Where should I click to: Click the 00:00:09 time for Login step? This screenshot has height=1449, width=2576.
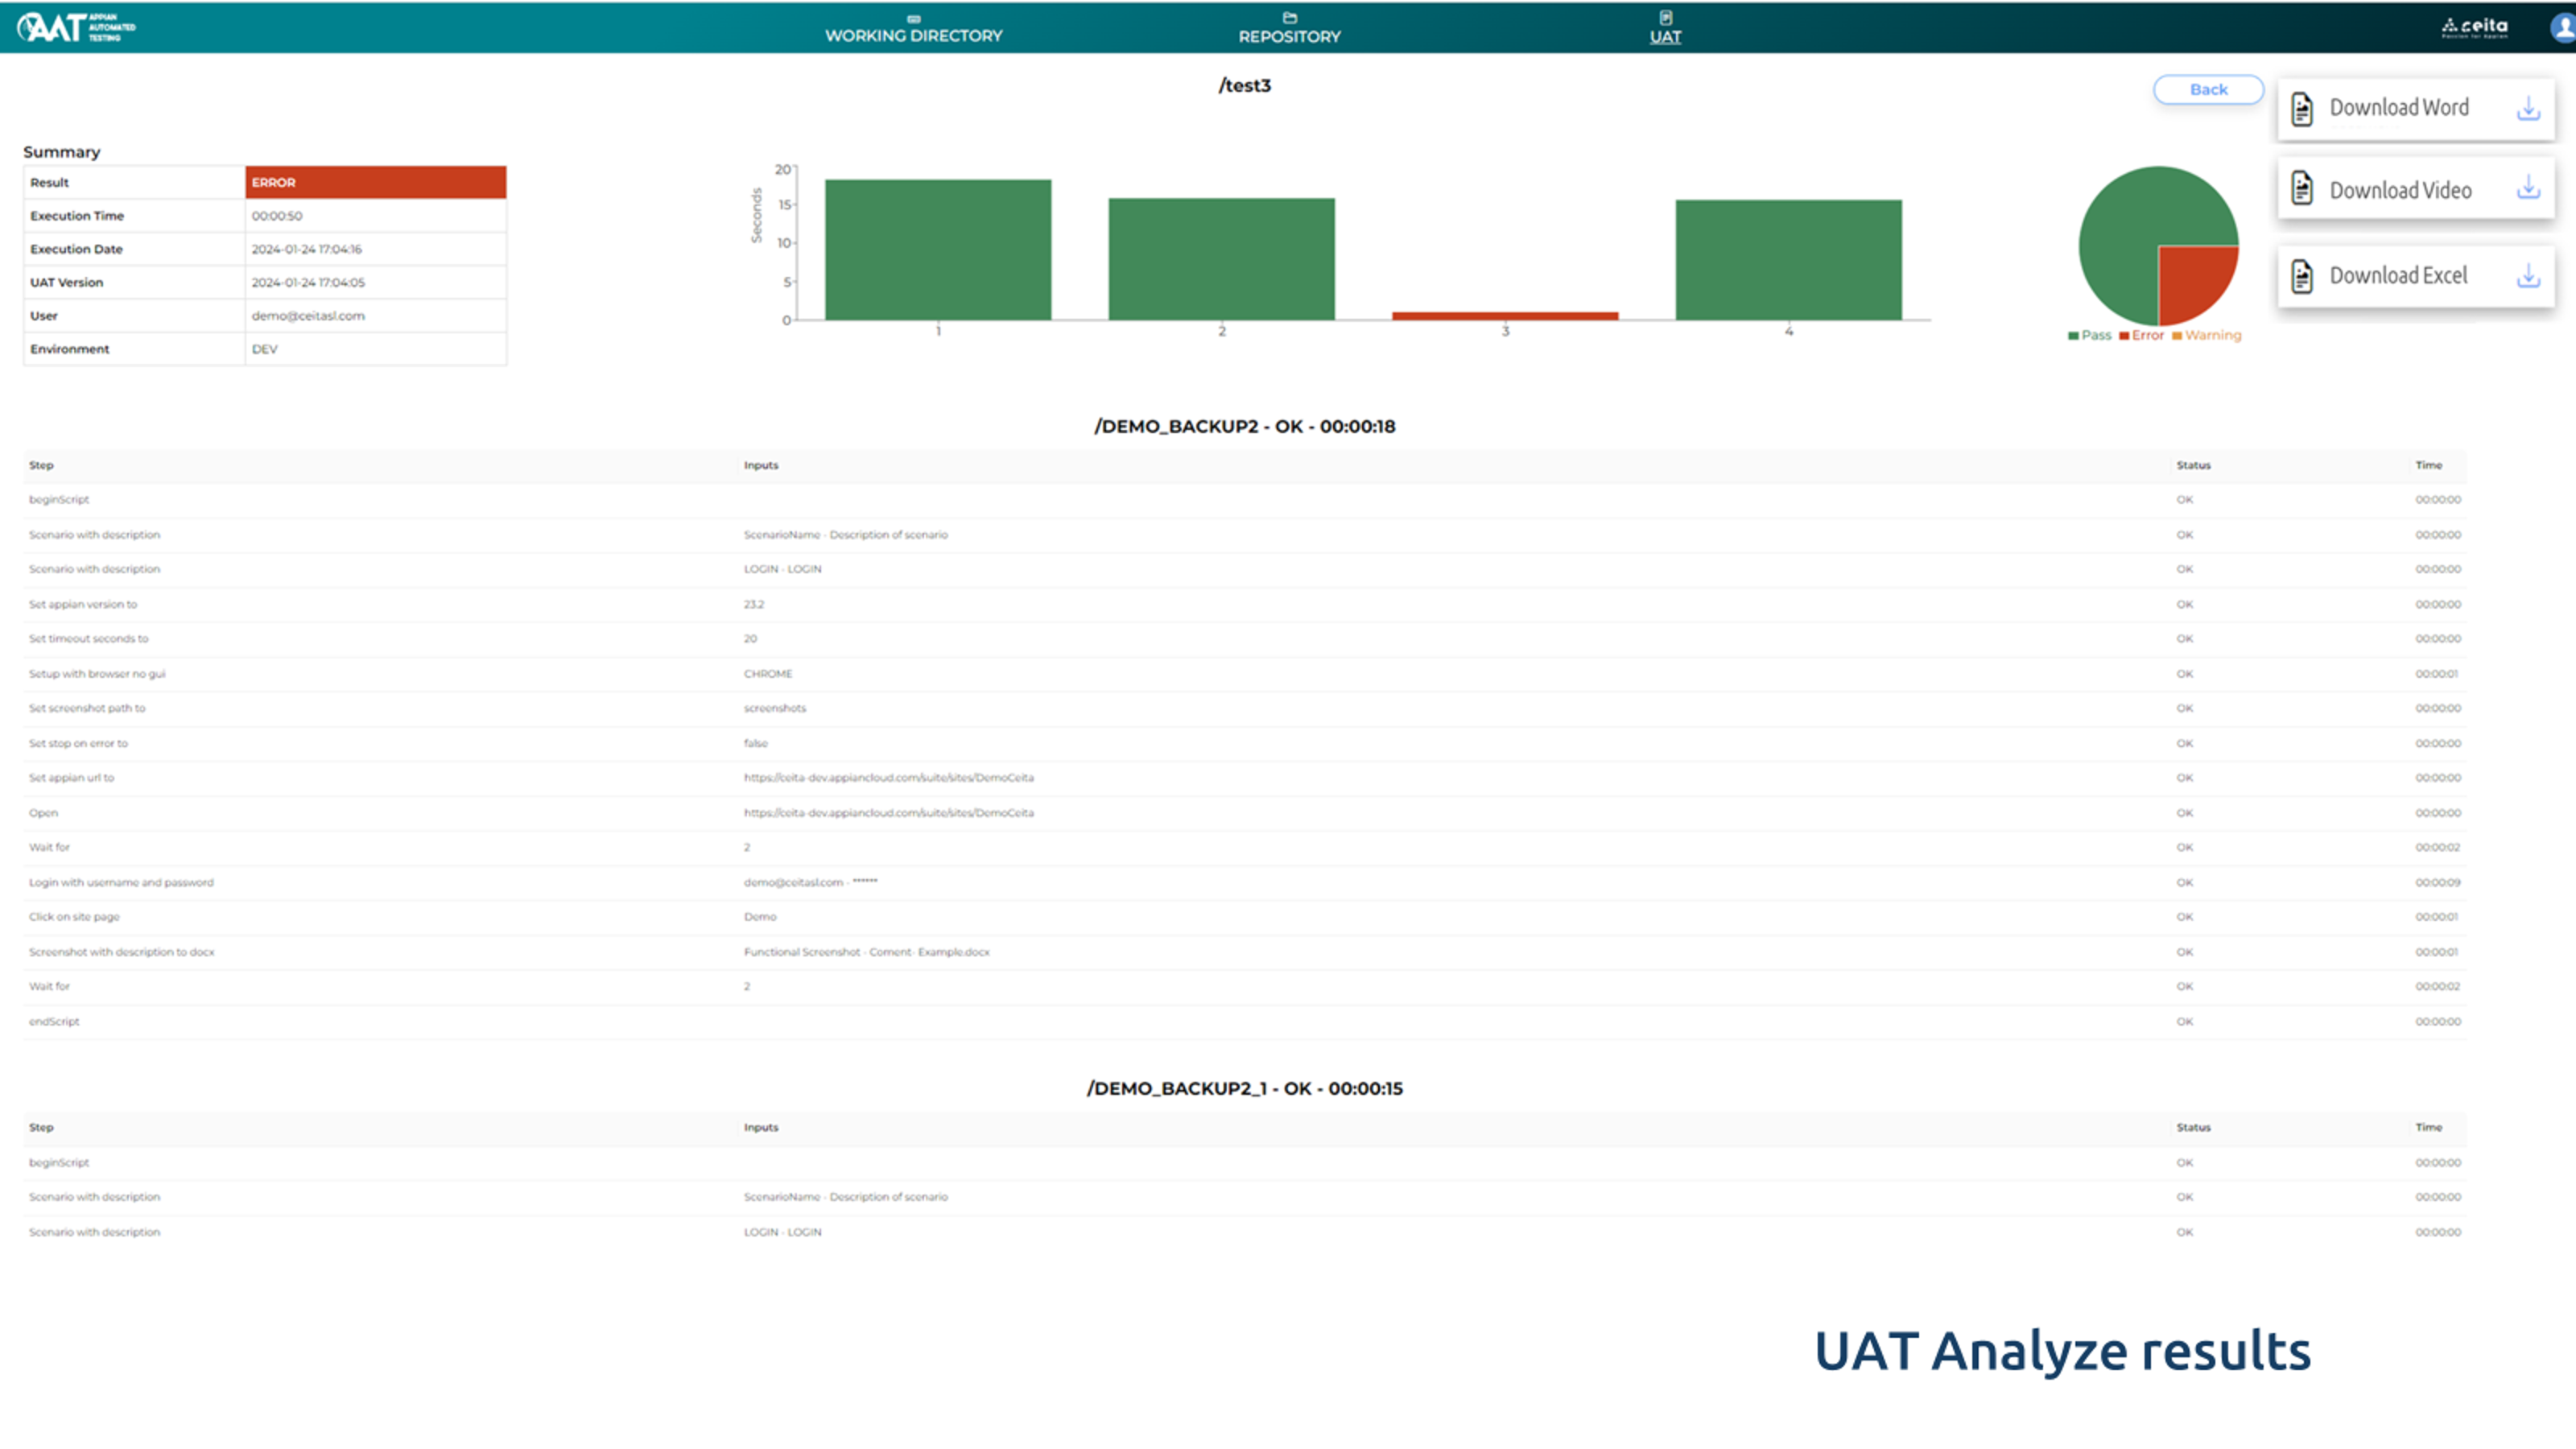(2438, 882)
